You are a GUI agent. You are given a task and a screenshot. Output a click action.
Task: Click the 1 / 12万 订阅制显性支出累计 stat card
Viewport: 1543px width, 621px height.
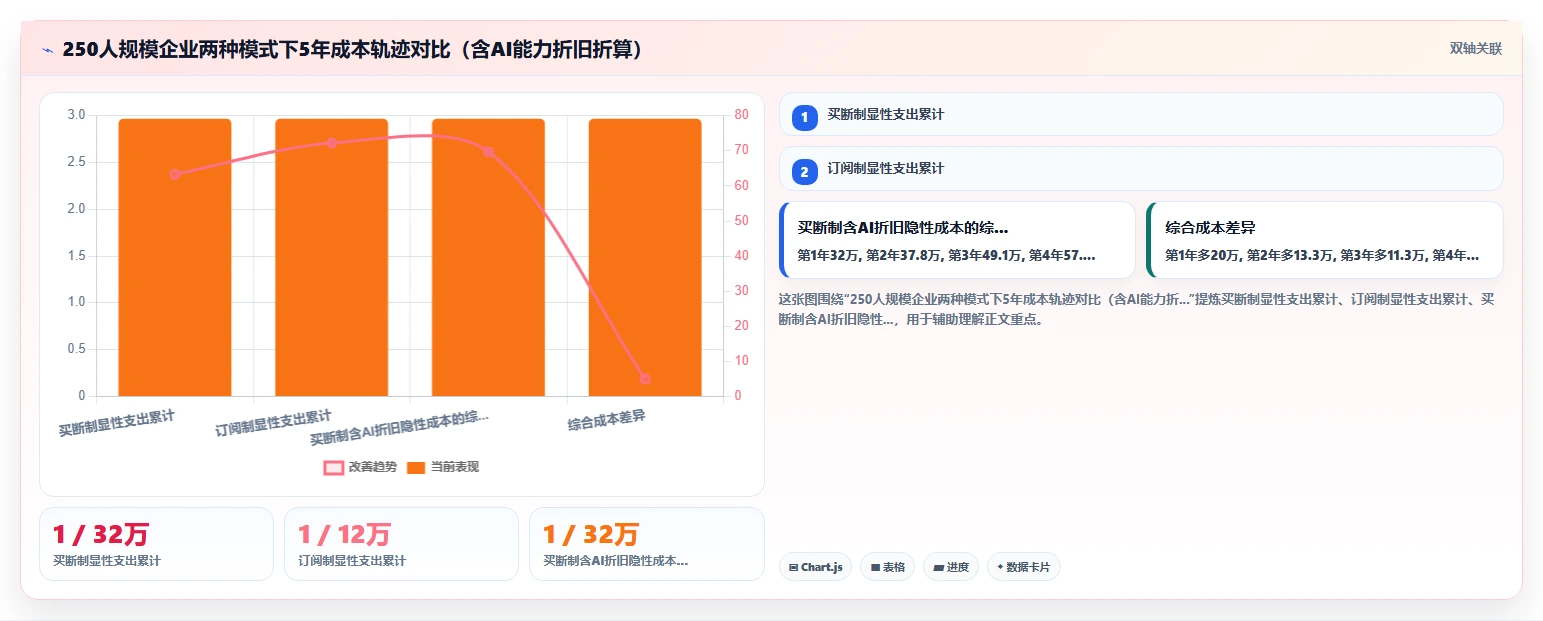coord(401,544)
